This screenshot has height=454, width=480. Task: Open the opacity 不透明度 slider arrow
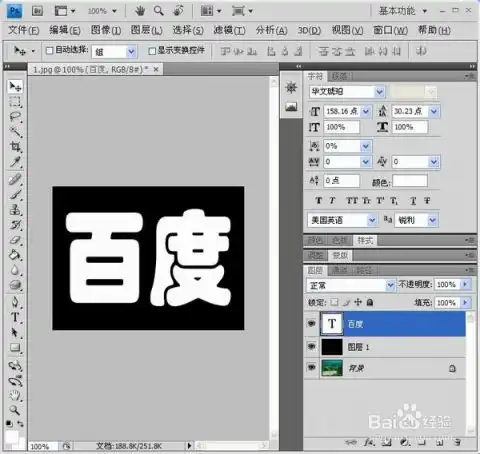tap(465, 284)
